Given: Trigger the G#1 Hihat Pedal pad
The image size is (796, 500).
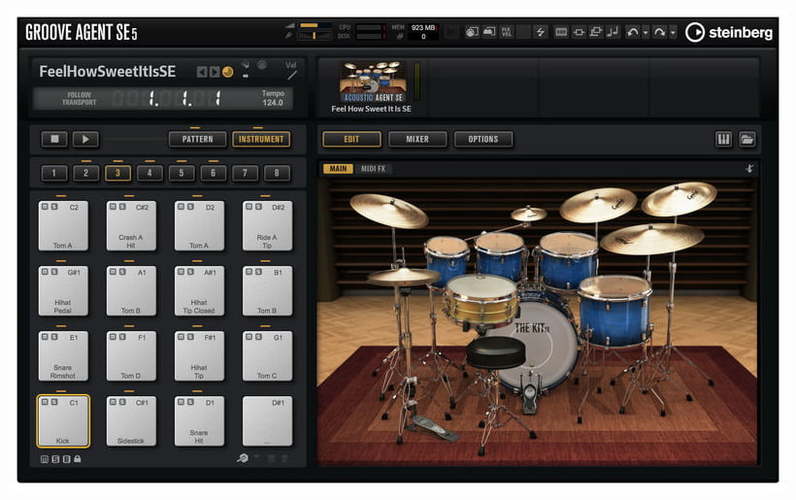Looking at the screenshot, I should pos(63,291).
